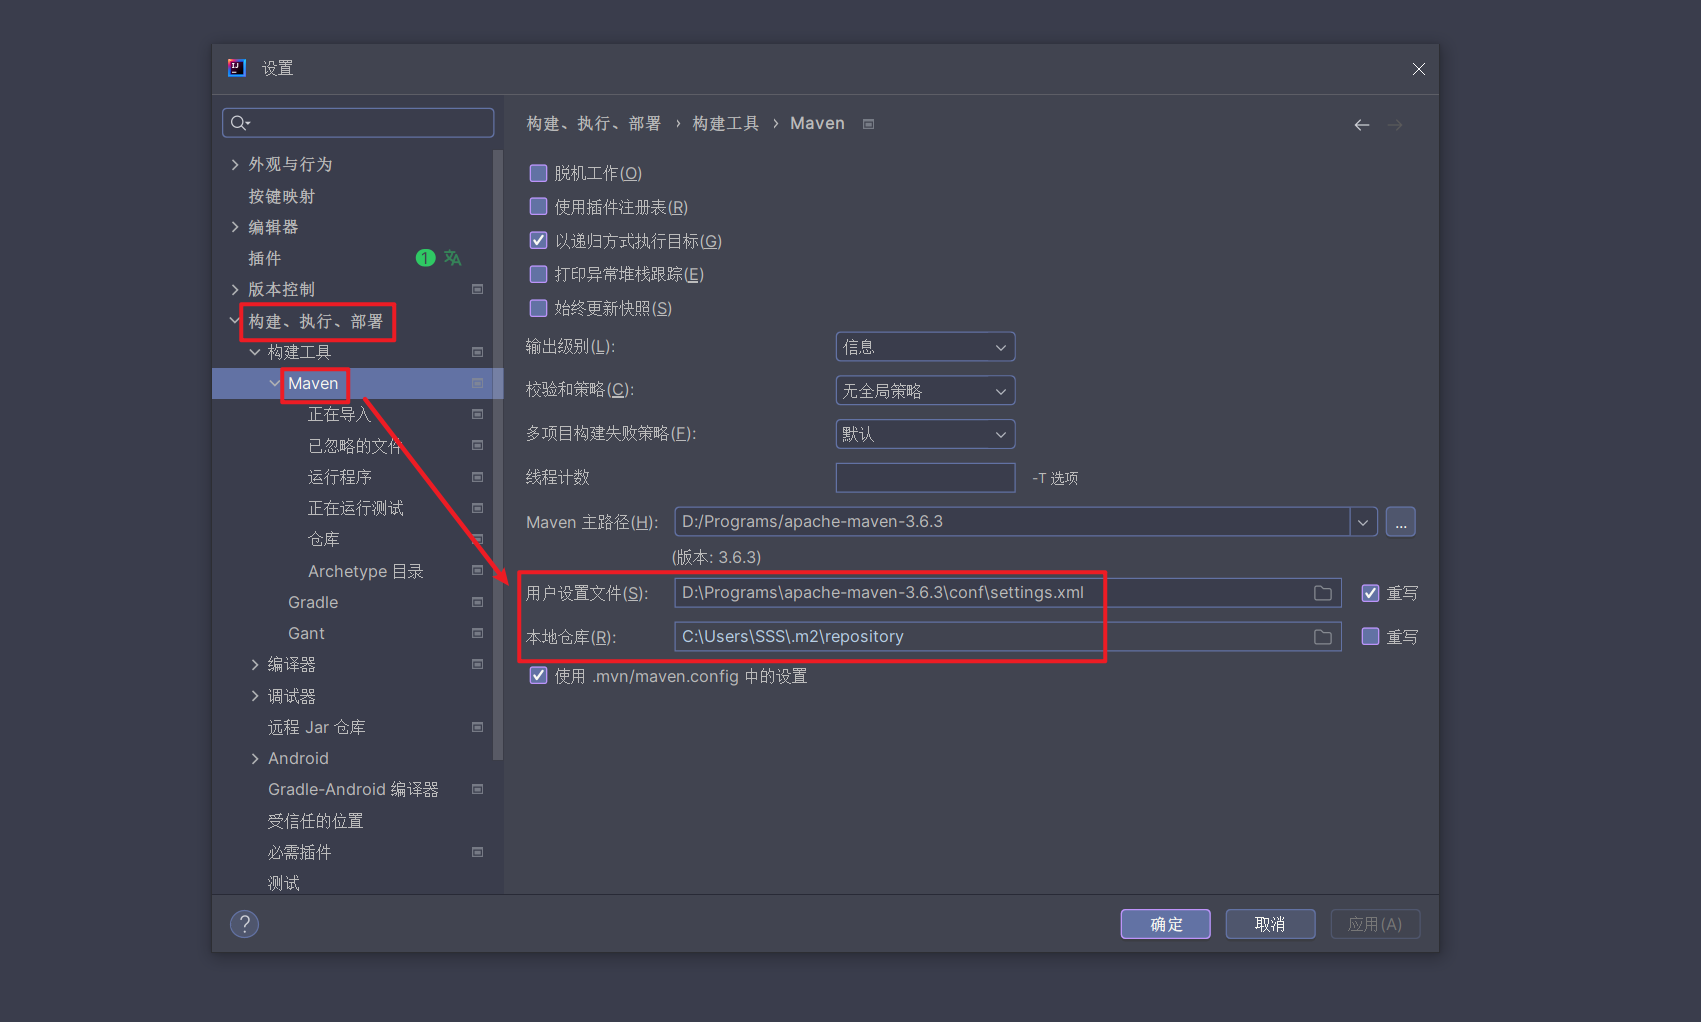
Task: Click the project icon on Maven row
Action: (x=477, y=383)
